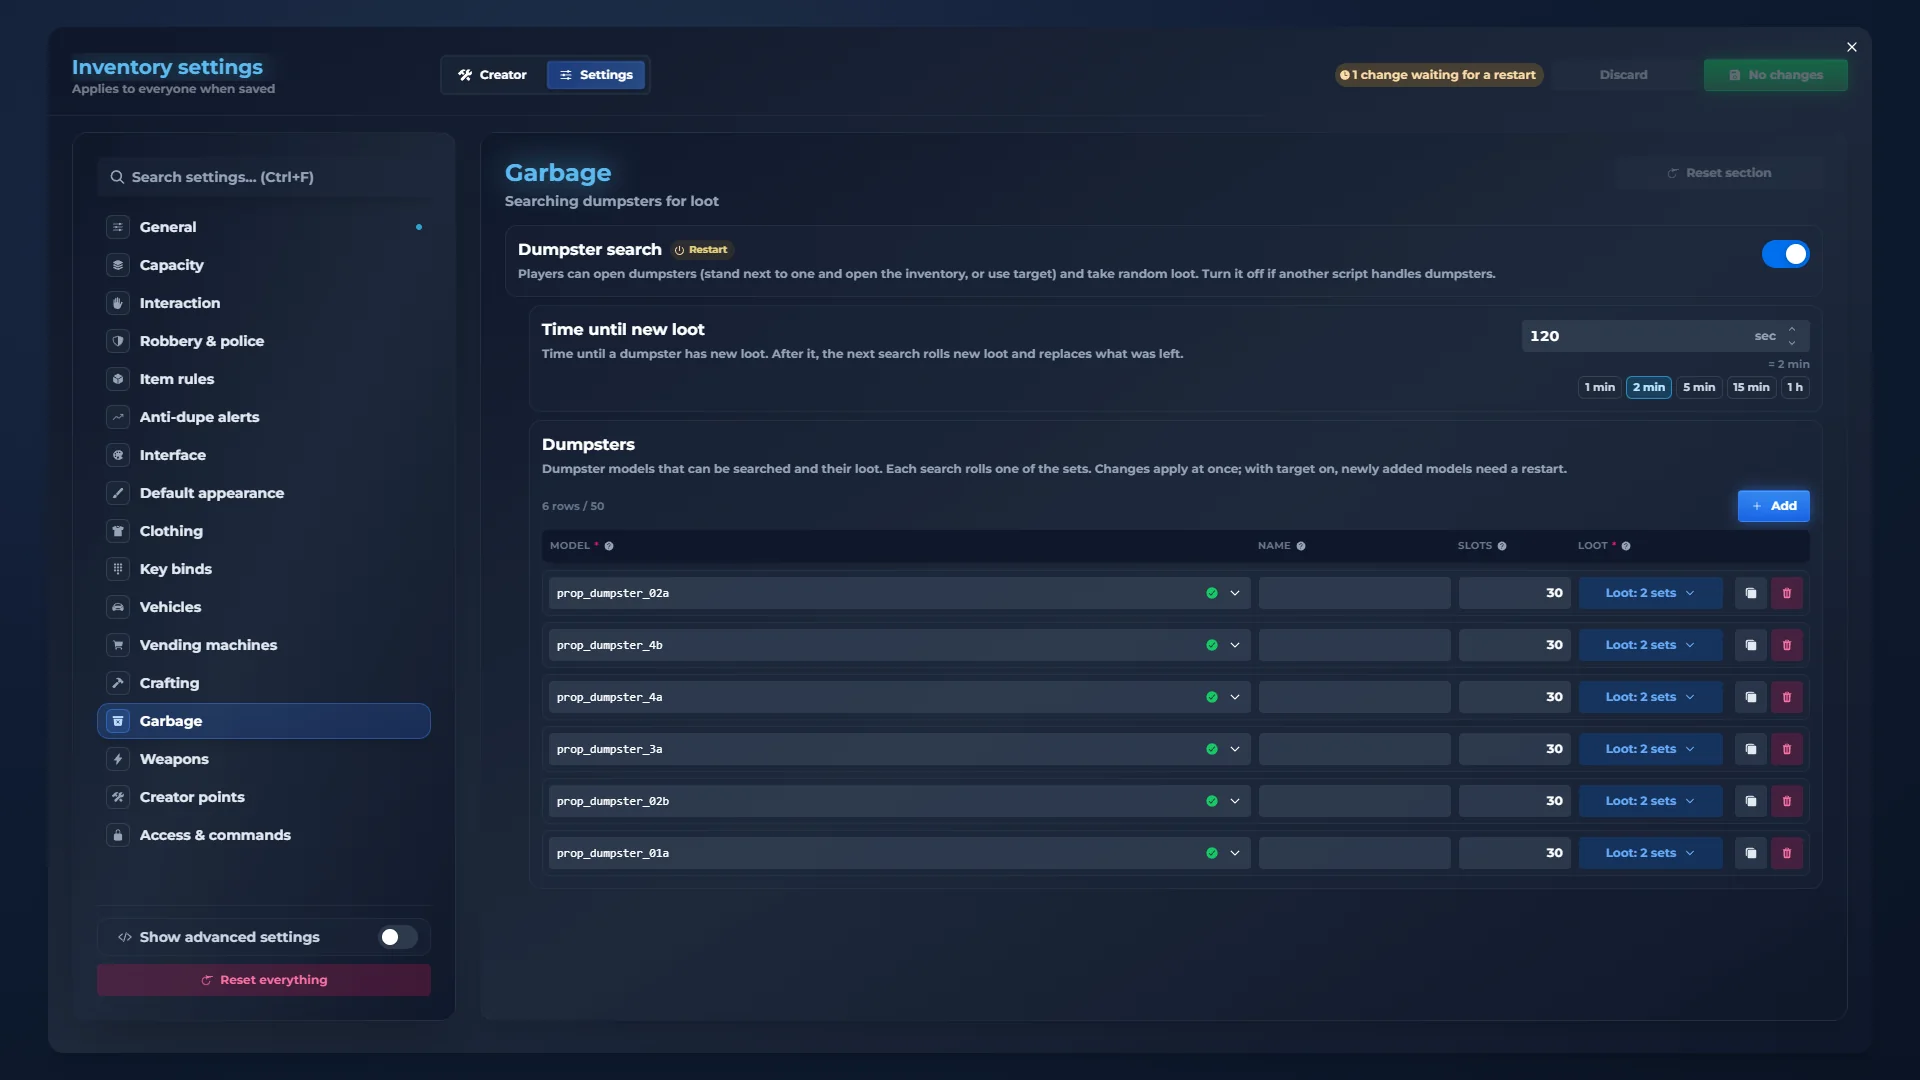
Task: Click the name field for prop_dumpster_02a
Action: click(x=1355, y=593)
